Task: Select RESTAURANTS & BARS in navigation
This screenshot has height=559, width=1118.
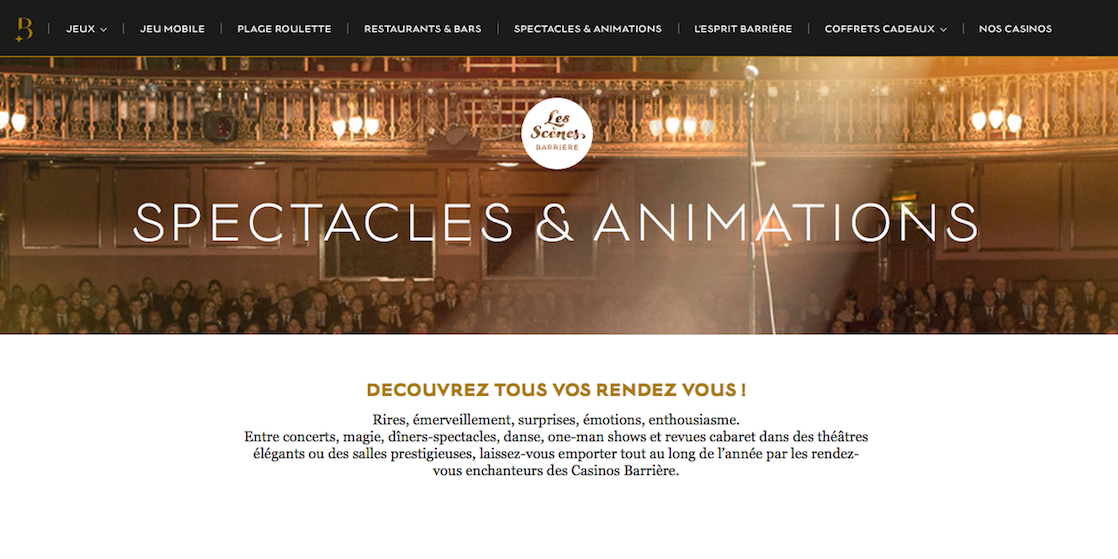Action: [422, 29]
